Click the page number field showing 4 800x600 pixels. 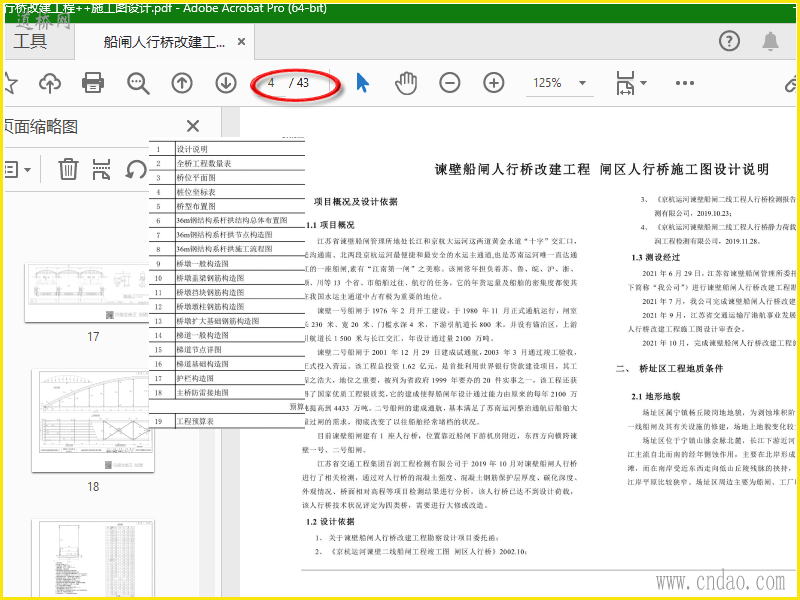pyautogui.click(x=271, y=83)
